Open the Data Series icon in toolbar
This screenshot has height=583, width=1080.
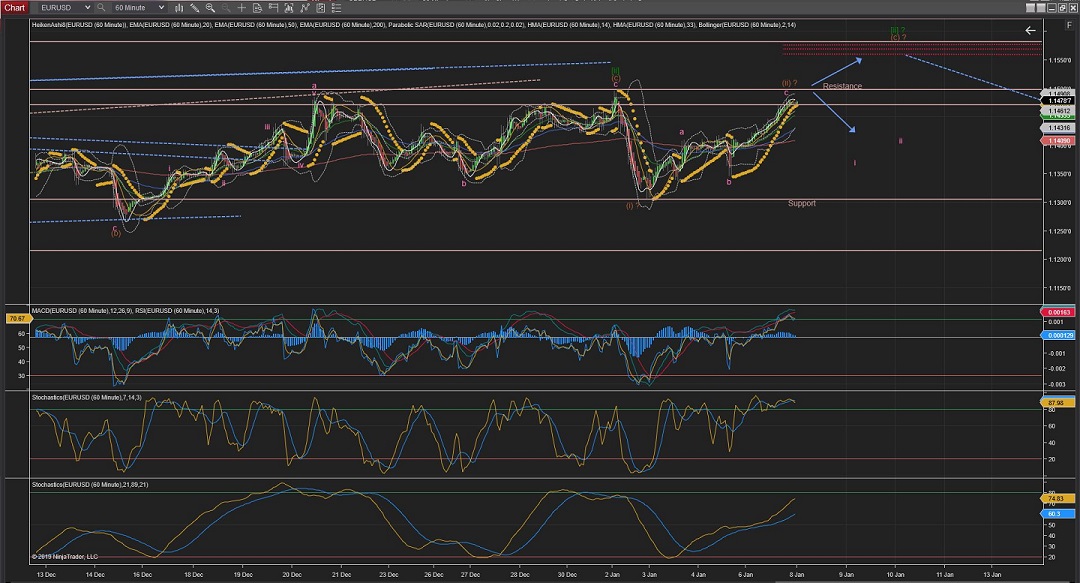289,7
